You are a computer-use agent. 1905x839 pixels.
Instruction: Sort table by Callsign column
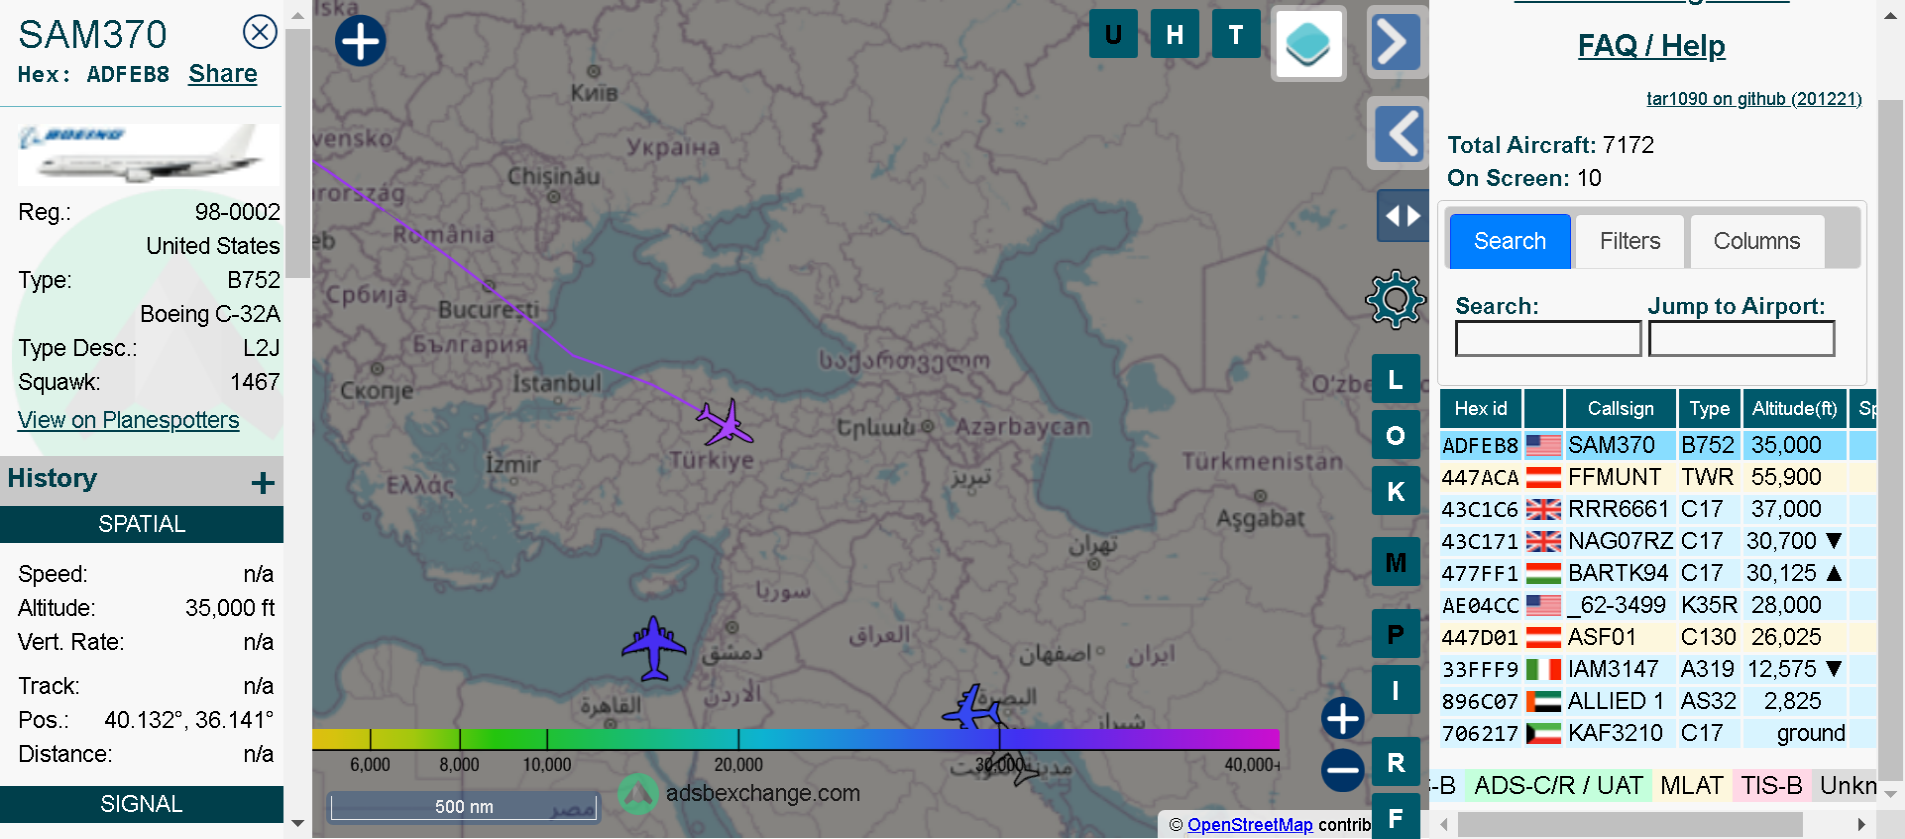(1621, 408)
